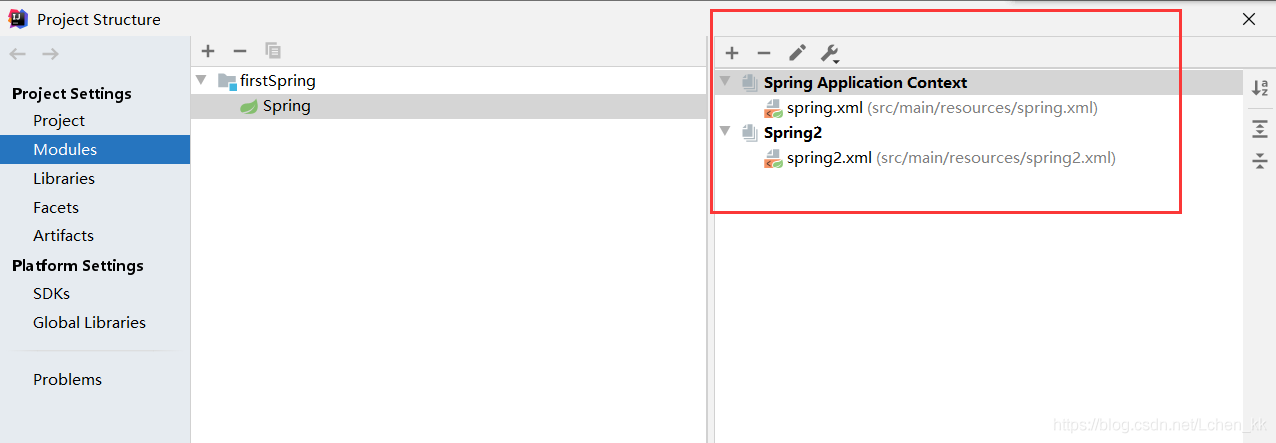Click the Expand All icon
The width and height of the screenshot is (1276, 443).
pyautogui.click(x=1260, y=129)
